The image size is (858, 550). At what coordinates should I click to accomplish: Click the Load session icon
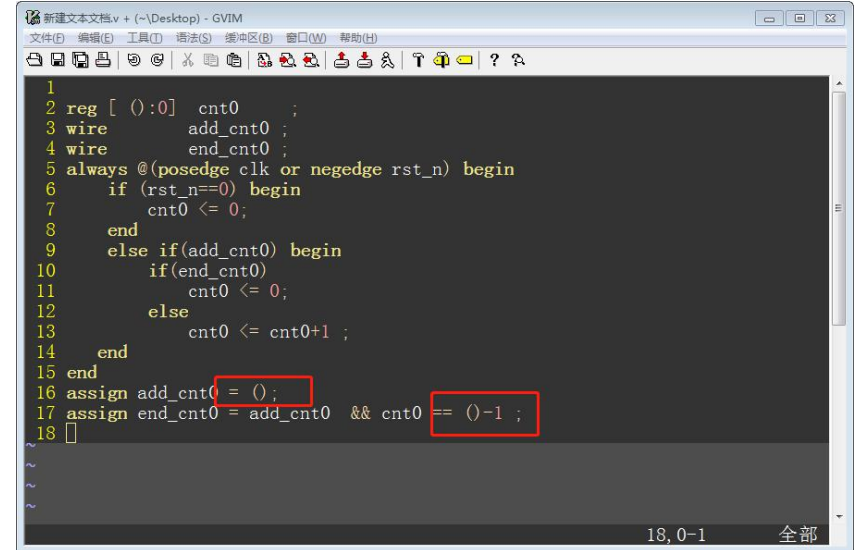(x=341, y=60)
